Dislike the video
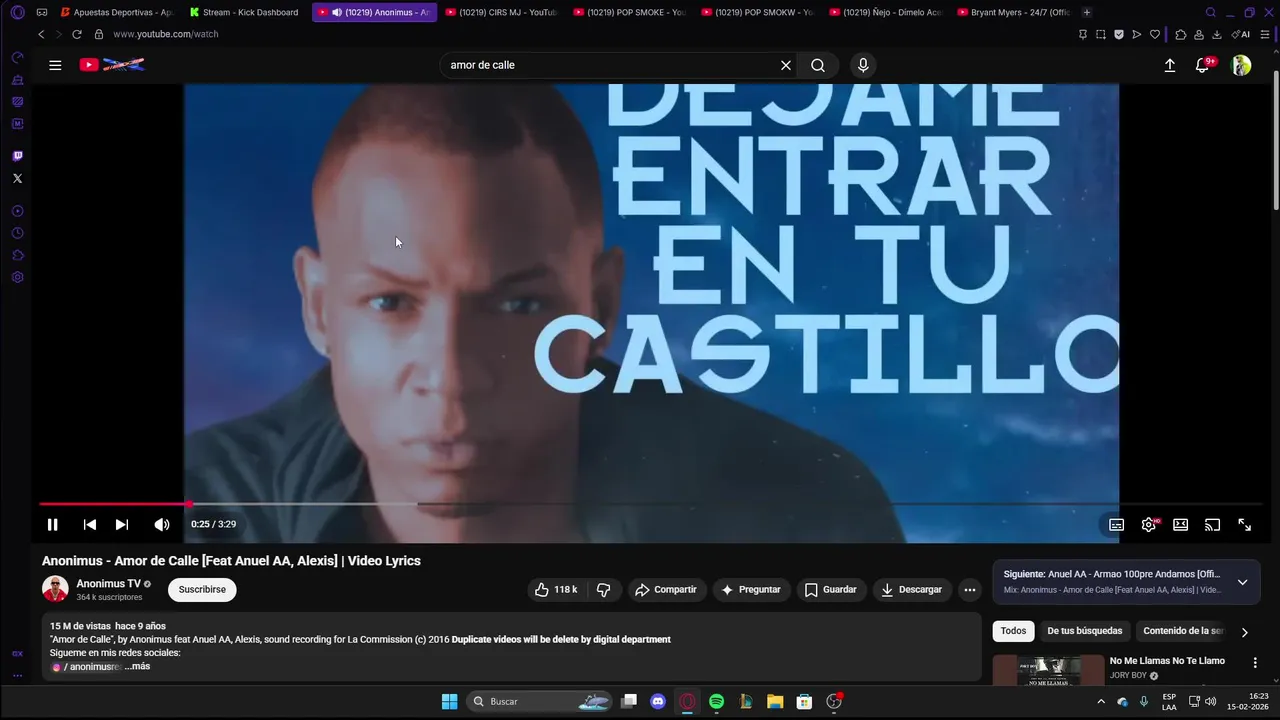This screenshot has width=1280, height=720. 603,590
